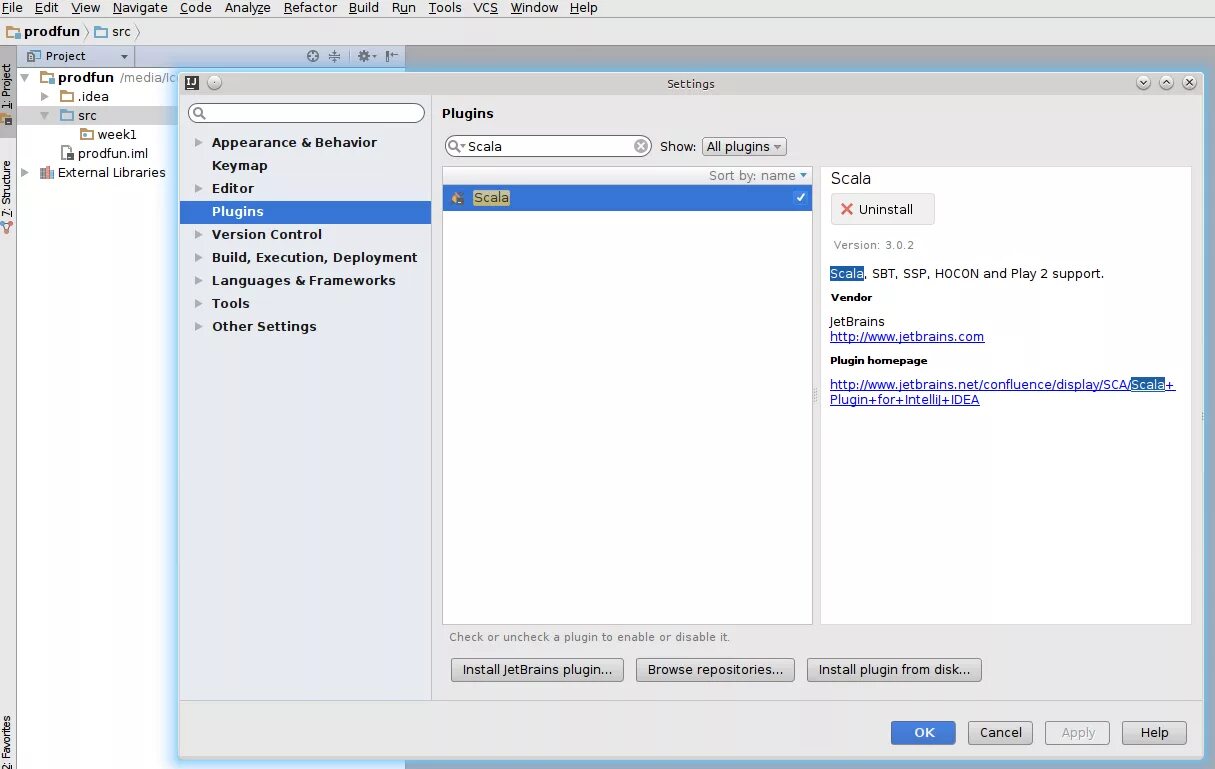Expand Build, Execution, Deployment settings
This screenshot has height=769, width=1215.
tap(198, 258)
